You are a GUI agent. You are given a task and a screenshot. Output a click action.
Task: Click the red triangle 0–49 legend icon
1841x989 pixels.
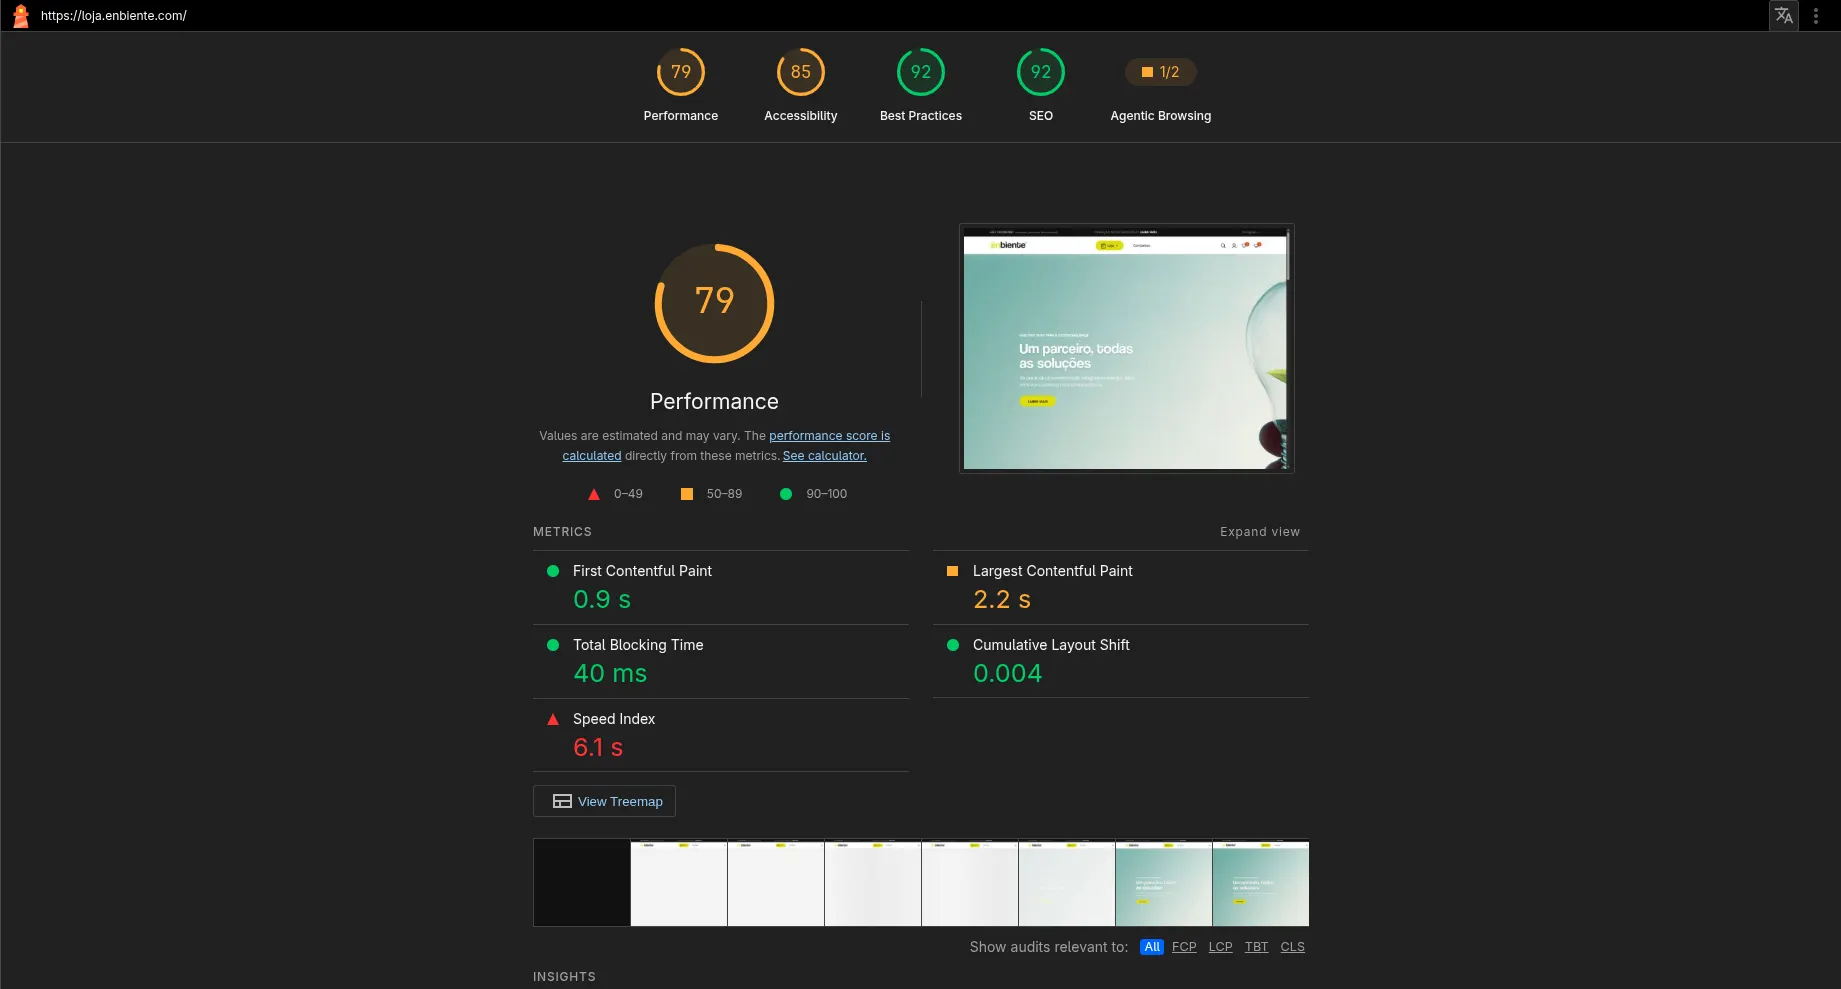click(x=594, y=494)
